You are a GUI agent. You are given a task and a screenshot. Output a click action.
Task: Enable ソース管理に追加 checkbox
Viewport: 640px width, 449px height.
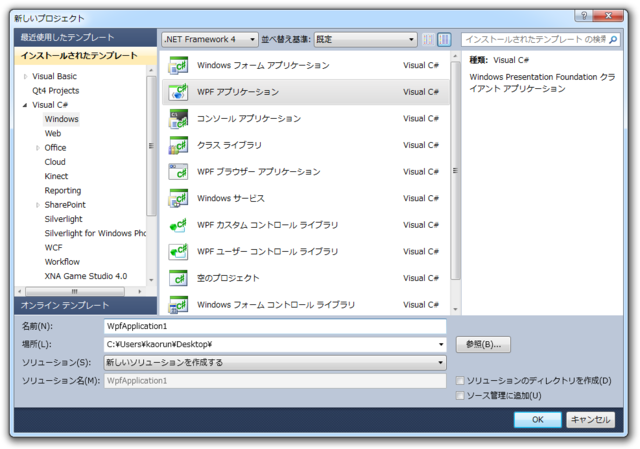(x=460, y=395)
